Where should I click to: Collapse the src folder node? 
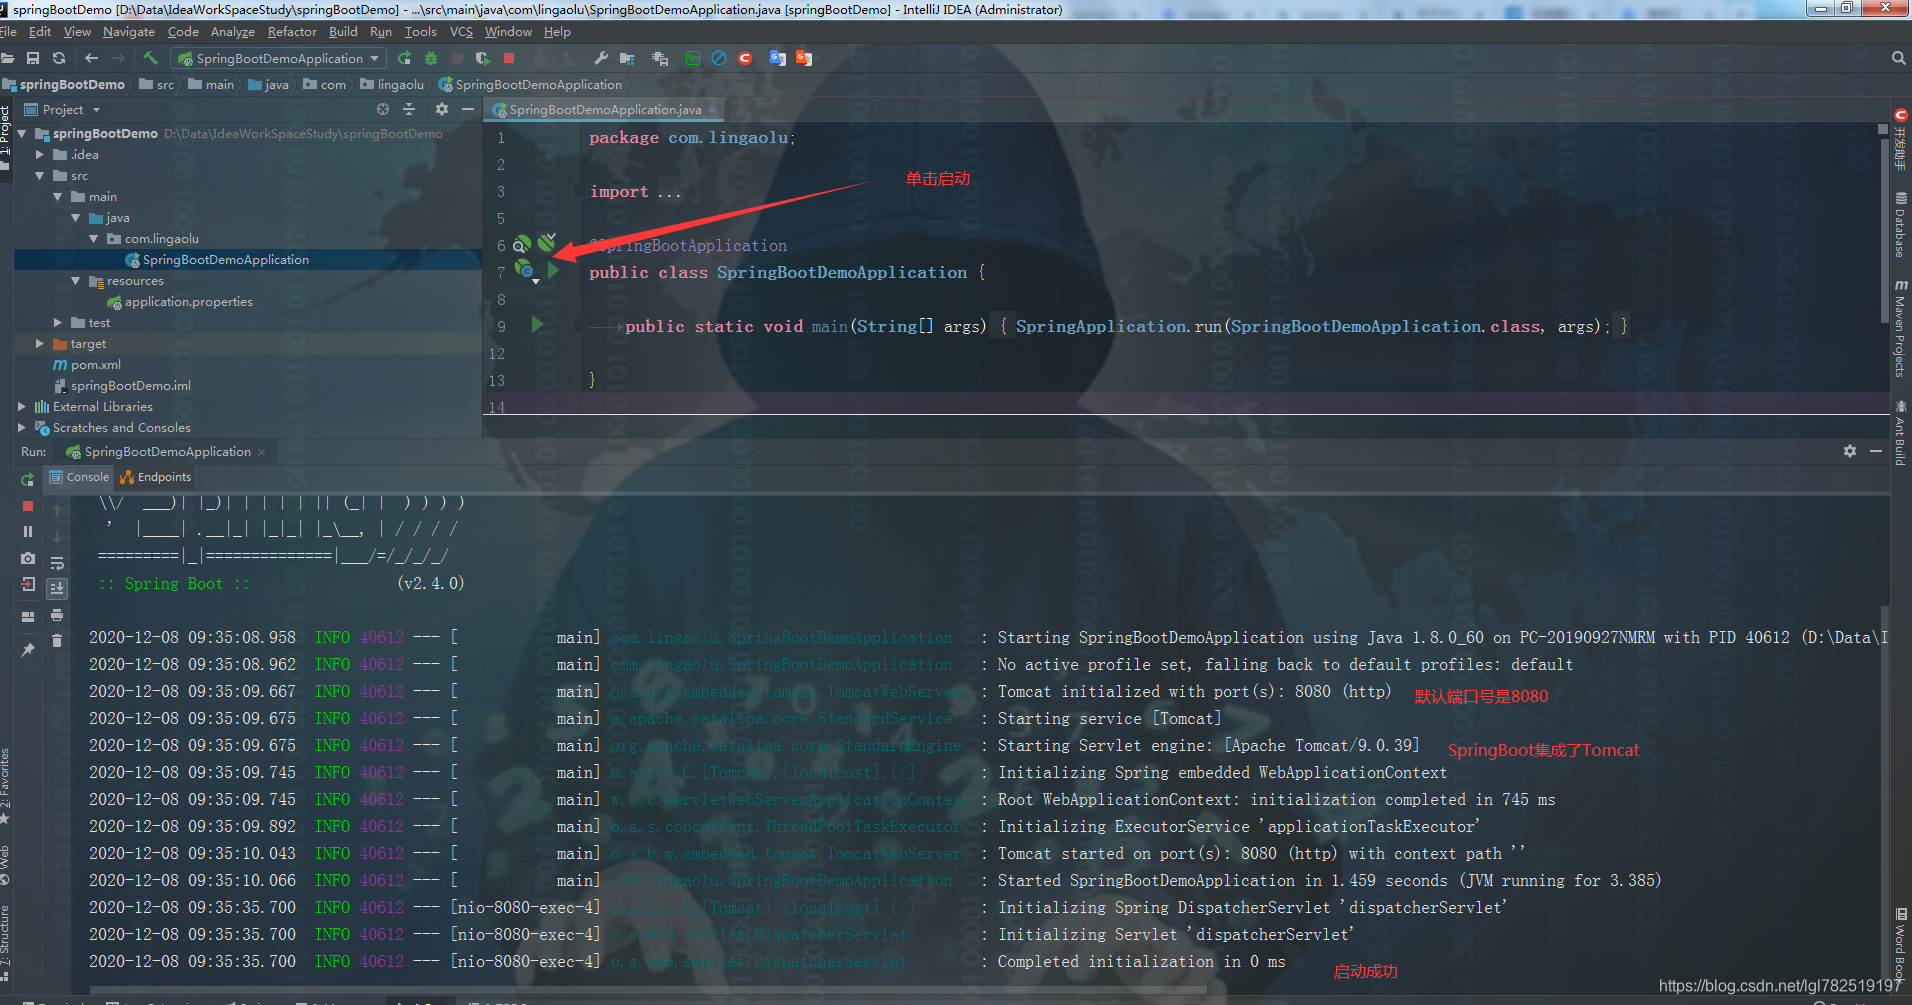pyautogui.click(x=40, y=175)
